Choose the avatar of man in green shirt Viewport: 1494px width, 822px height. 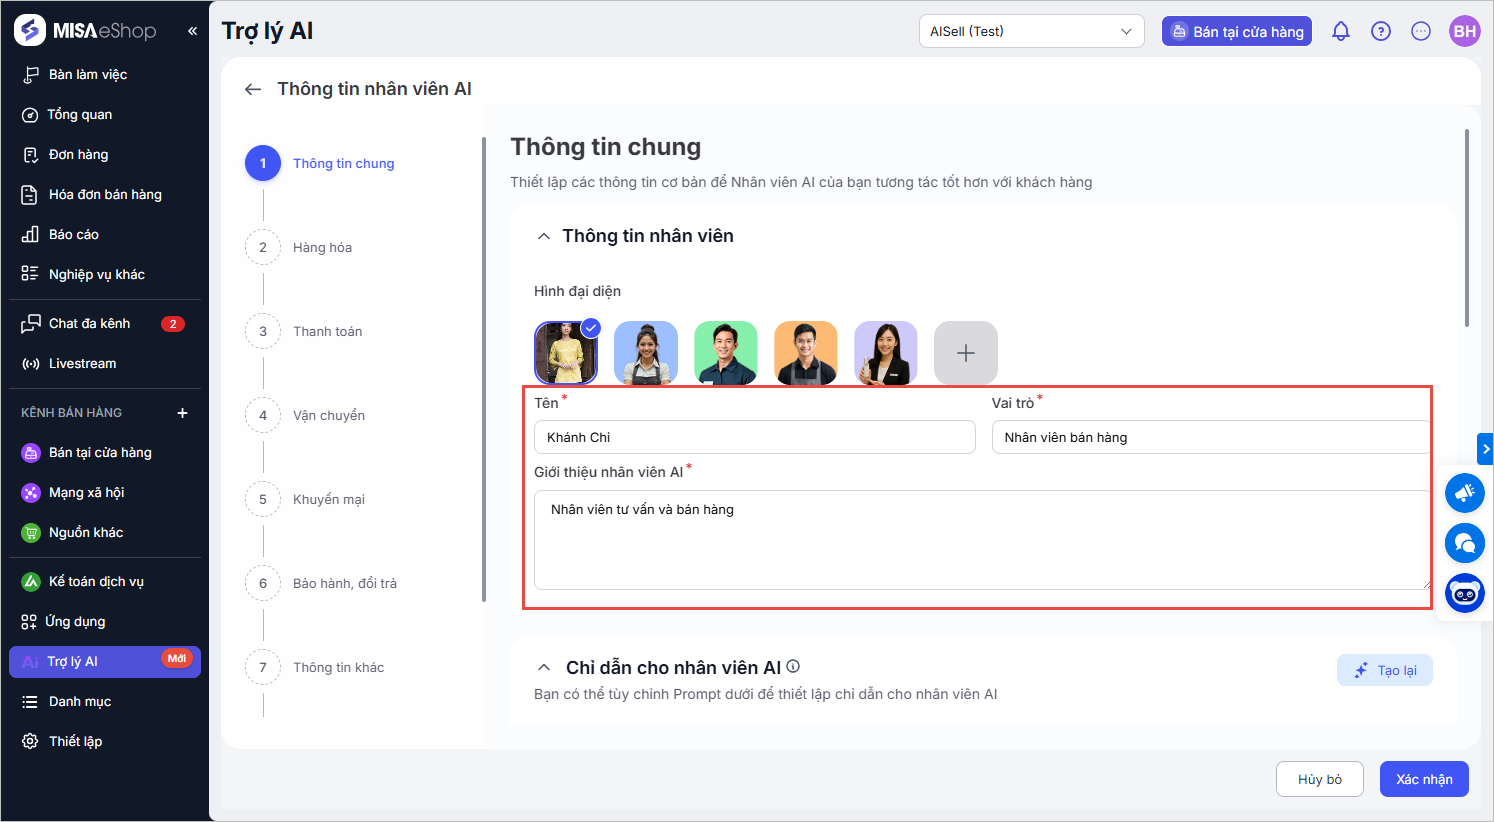click(725, 353)
